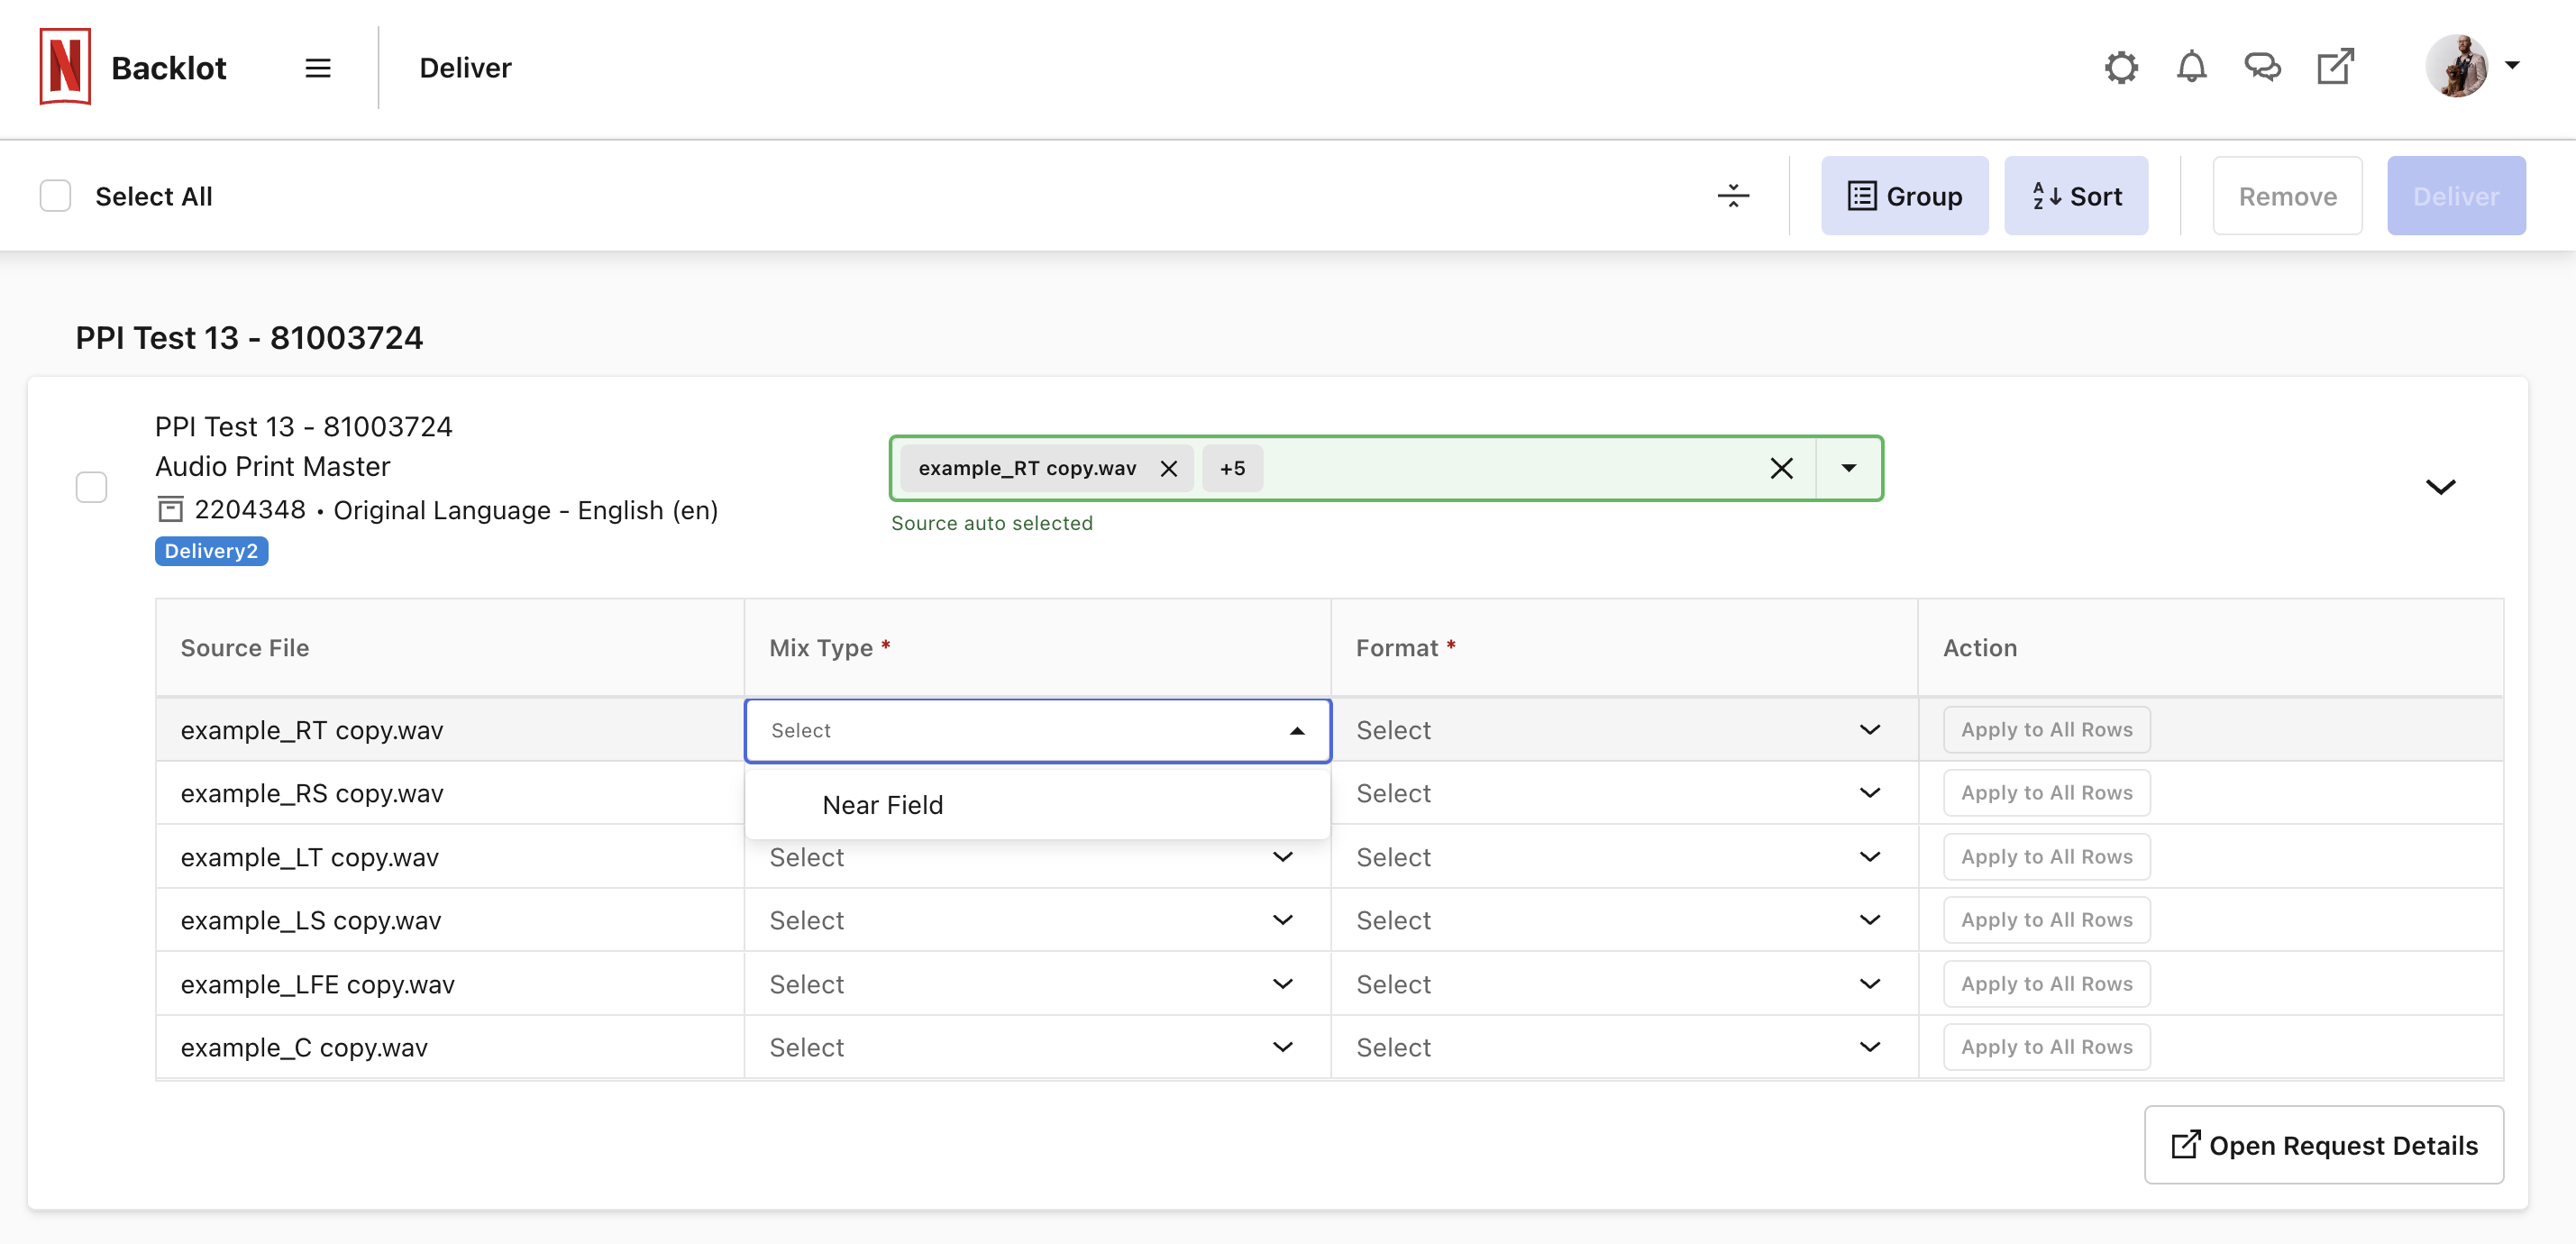The width and height of the screenshot is (2576, 1244).
Task: Open Mix Type dropdown for example_C copy.wav
Action: [x=1037, y=1047]
